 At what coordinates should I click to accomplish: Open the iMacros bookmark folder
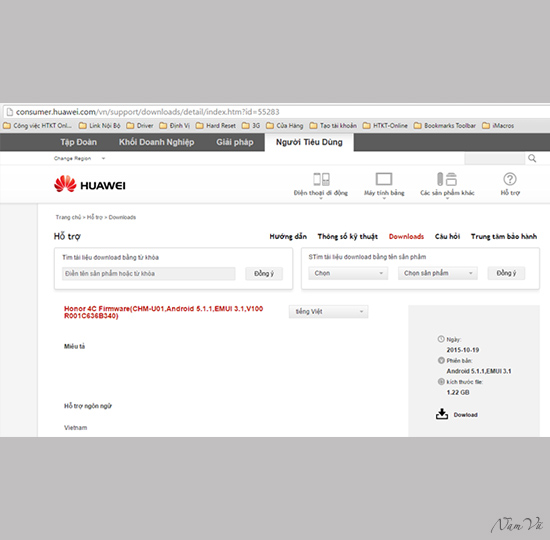tap(498, 125)
